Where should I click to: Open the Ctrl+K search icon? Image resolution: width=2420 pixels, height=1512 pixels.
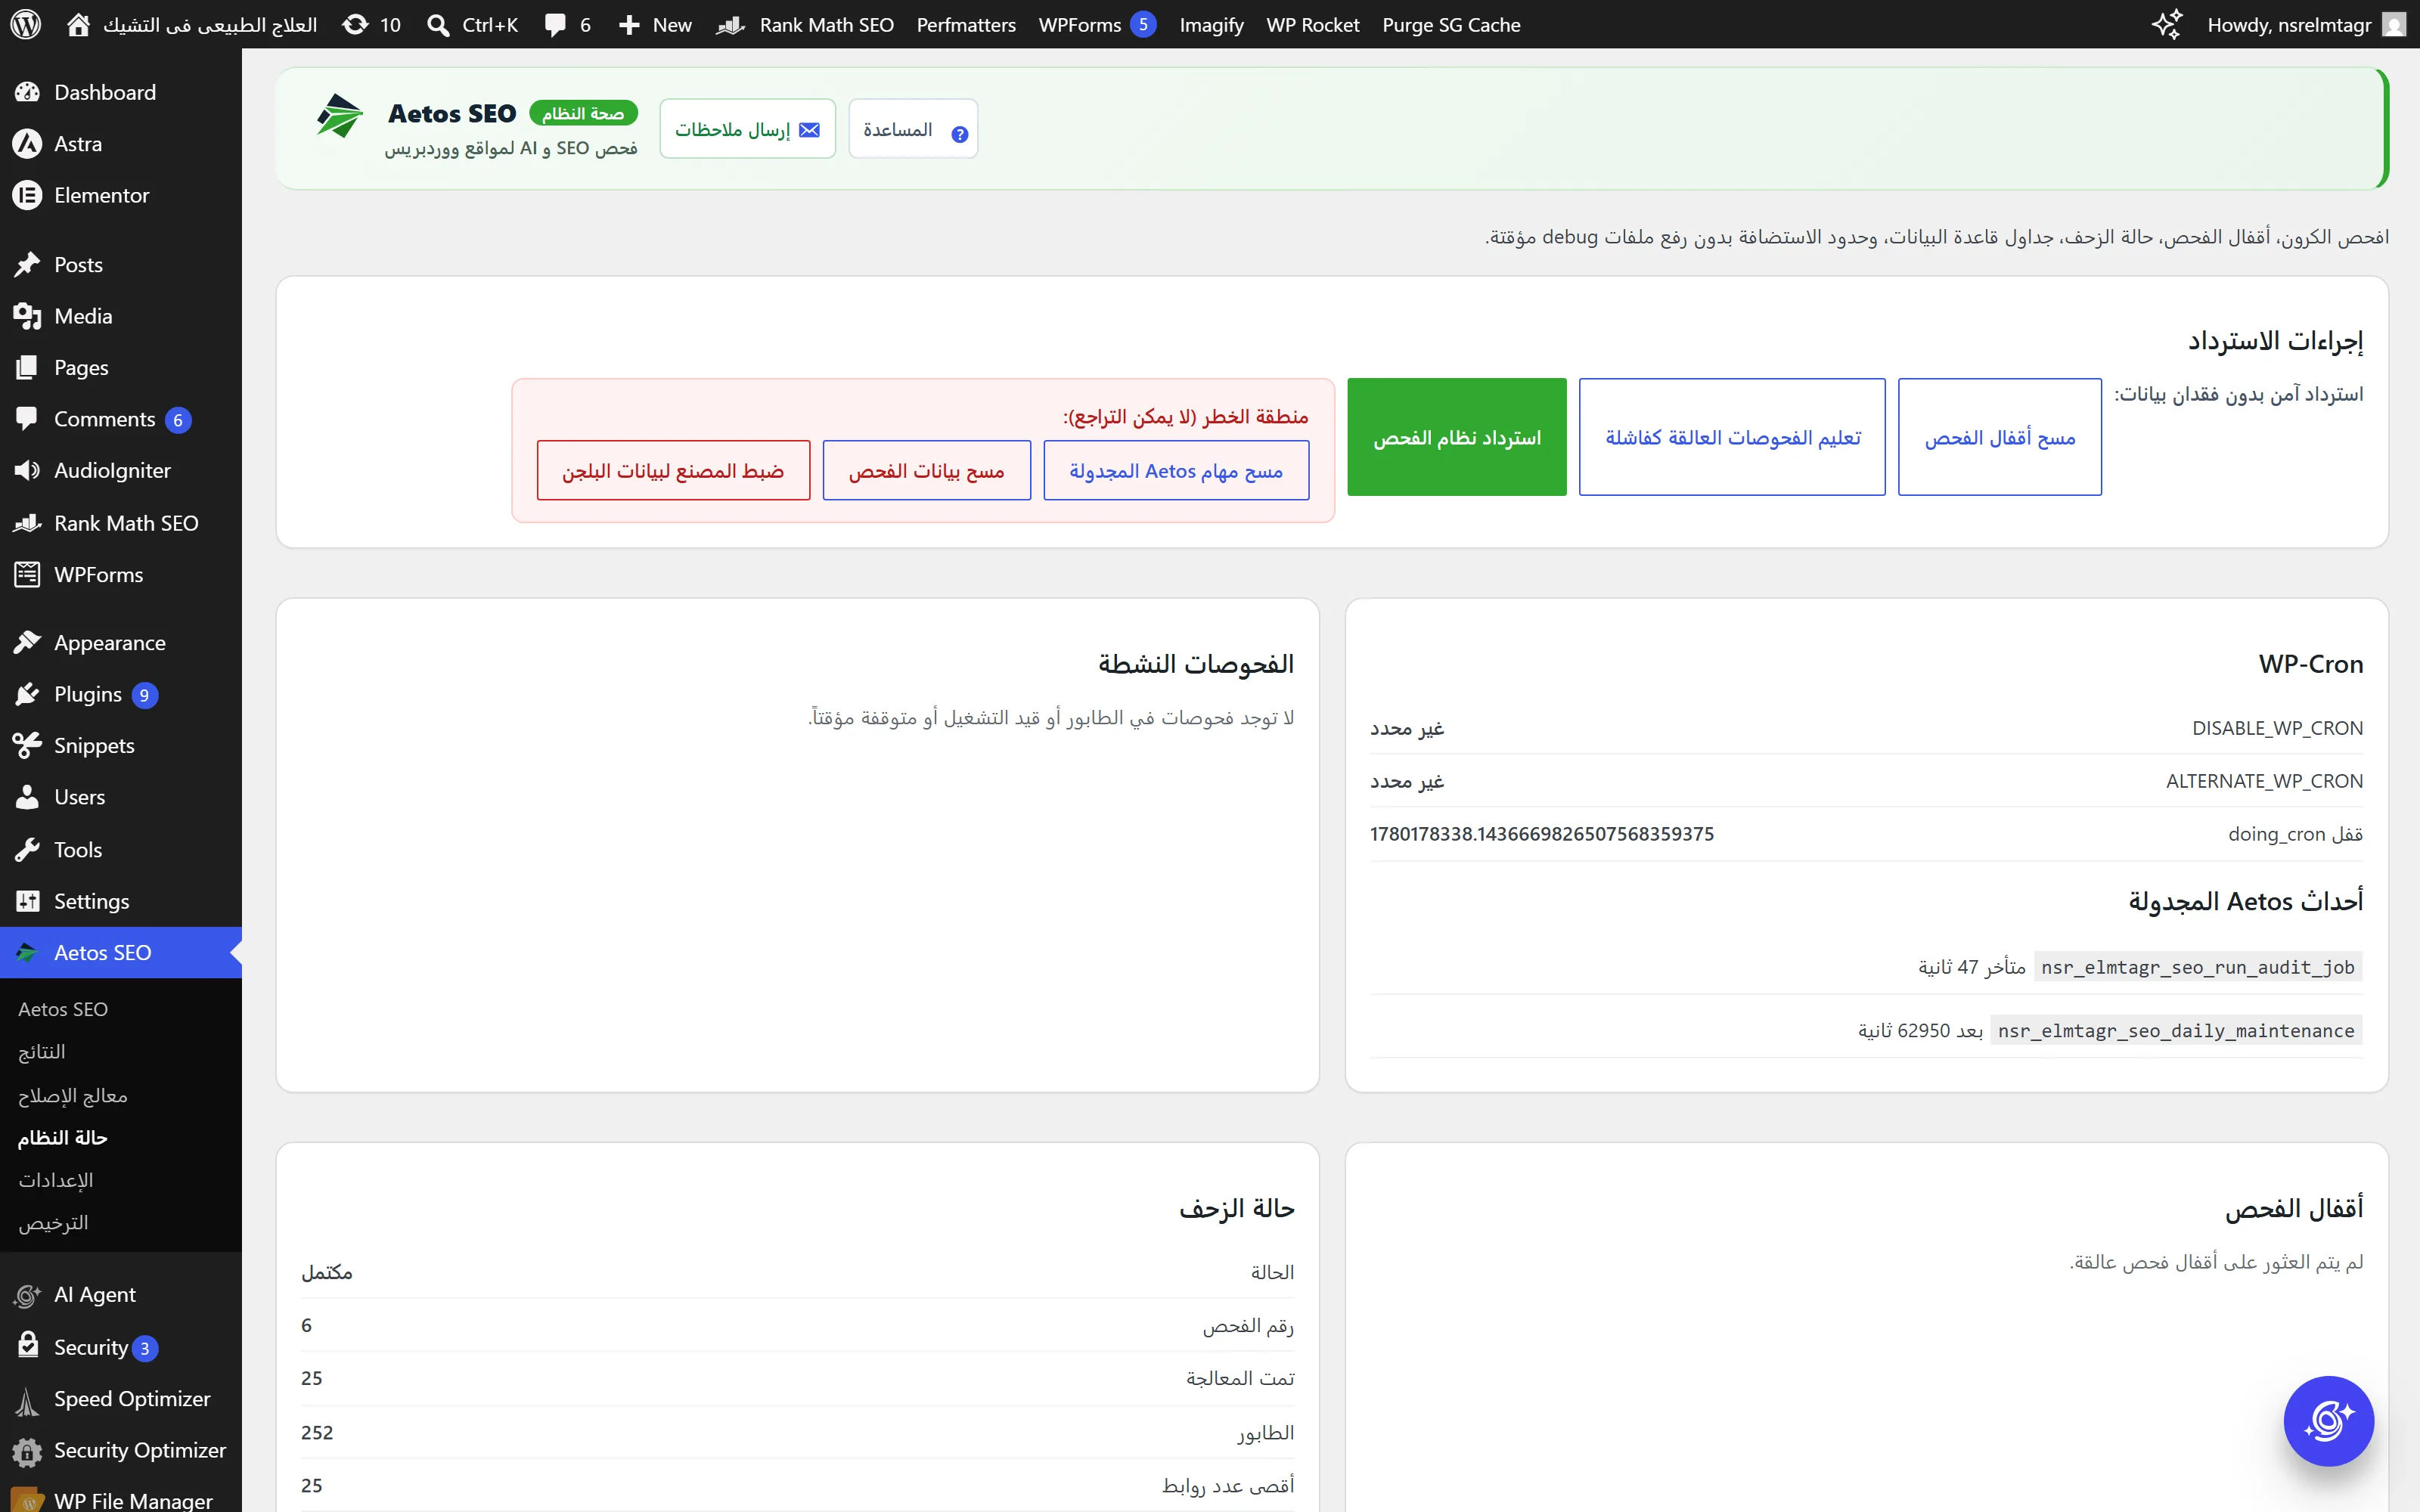tap(438, 24)
